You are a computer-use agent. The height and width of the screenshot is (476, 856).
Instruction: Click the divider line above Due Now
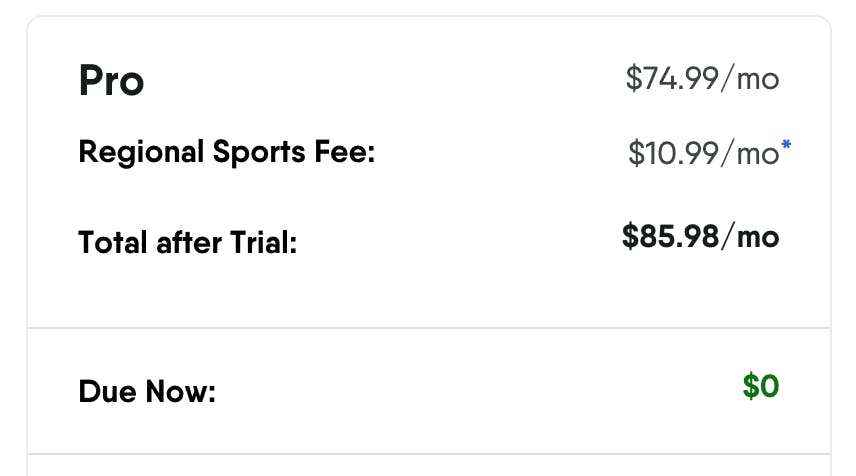(428, 328)
